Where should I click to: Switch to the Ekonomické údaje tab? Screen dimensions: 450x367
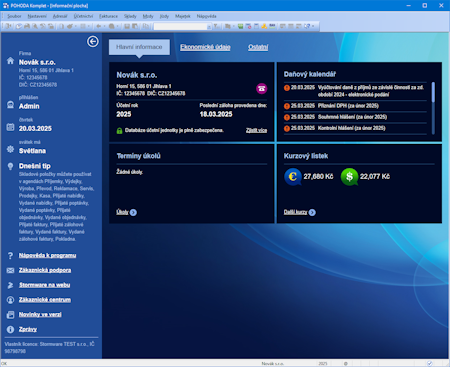(x=205, y=47)
